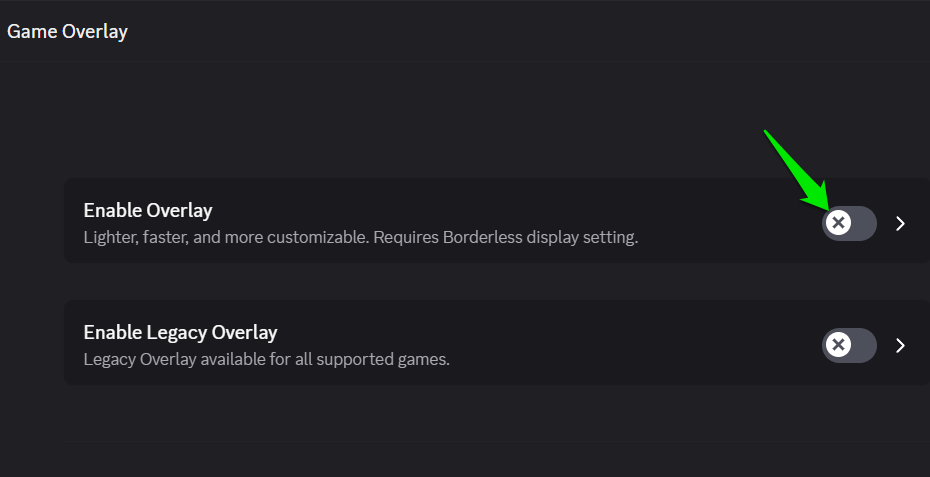Select the Enable Overlay title text
This screenshot has width=930, height=477.
click(x=147, y=210)
